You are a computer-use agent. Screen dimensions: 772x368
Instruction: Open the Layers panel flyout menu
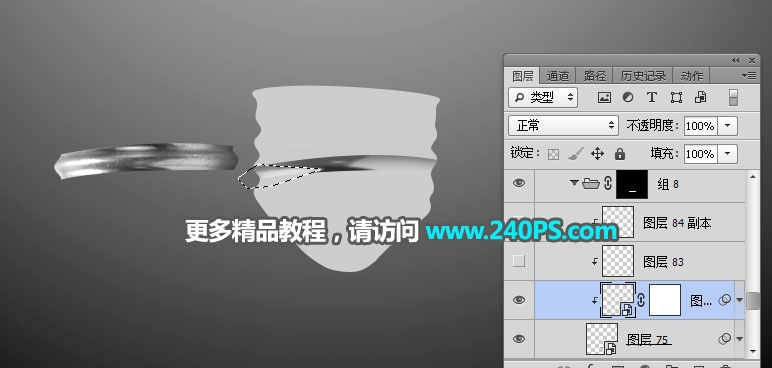click(x=748, y=75)
